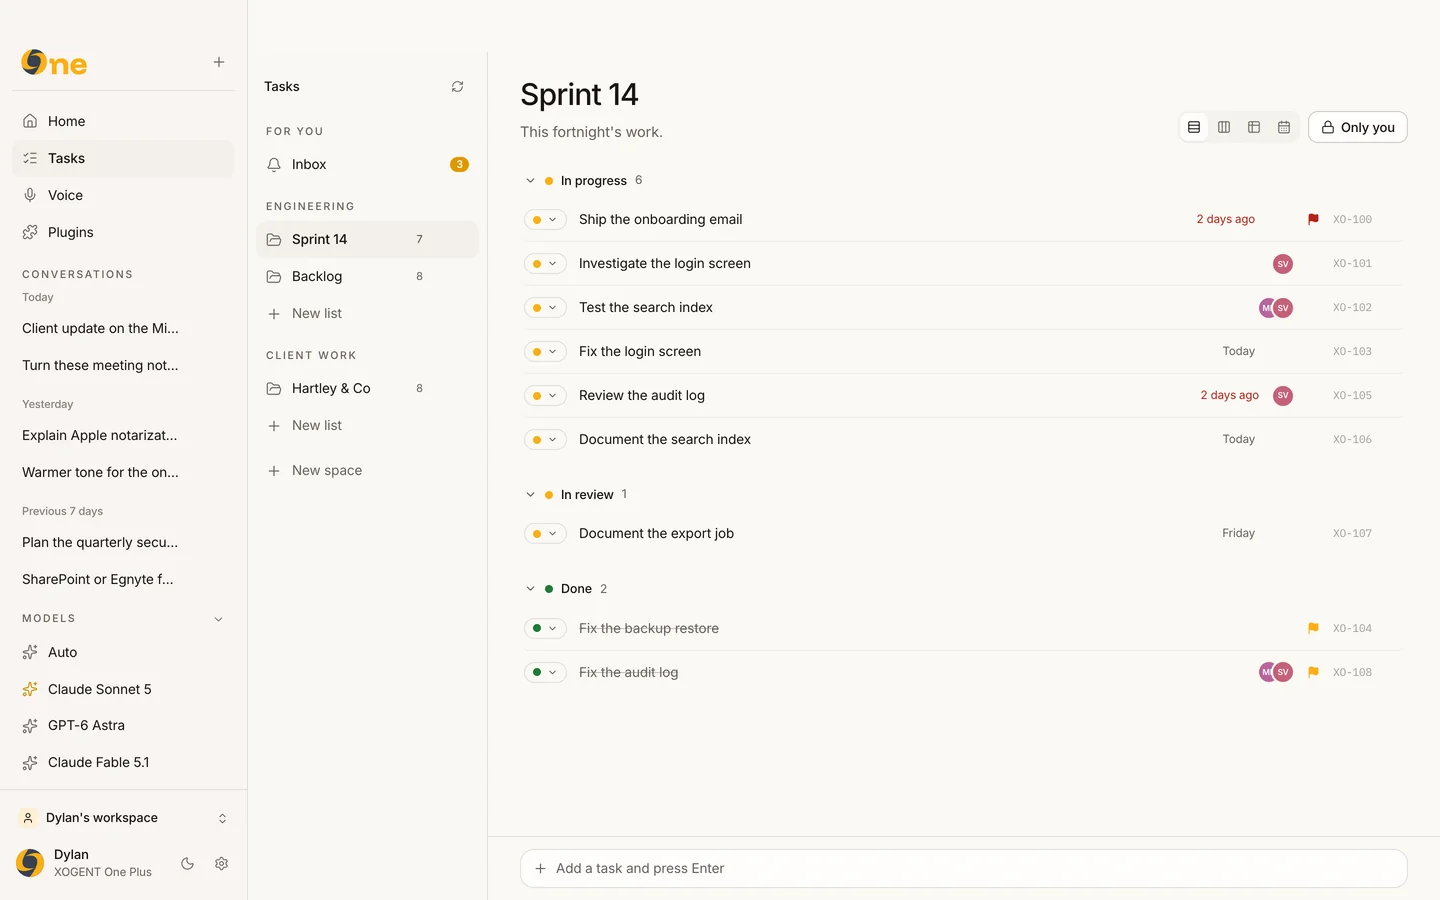Switch to the calendar view icon

[1284, 127]
